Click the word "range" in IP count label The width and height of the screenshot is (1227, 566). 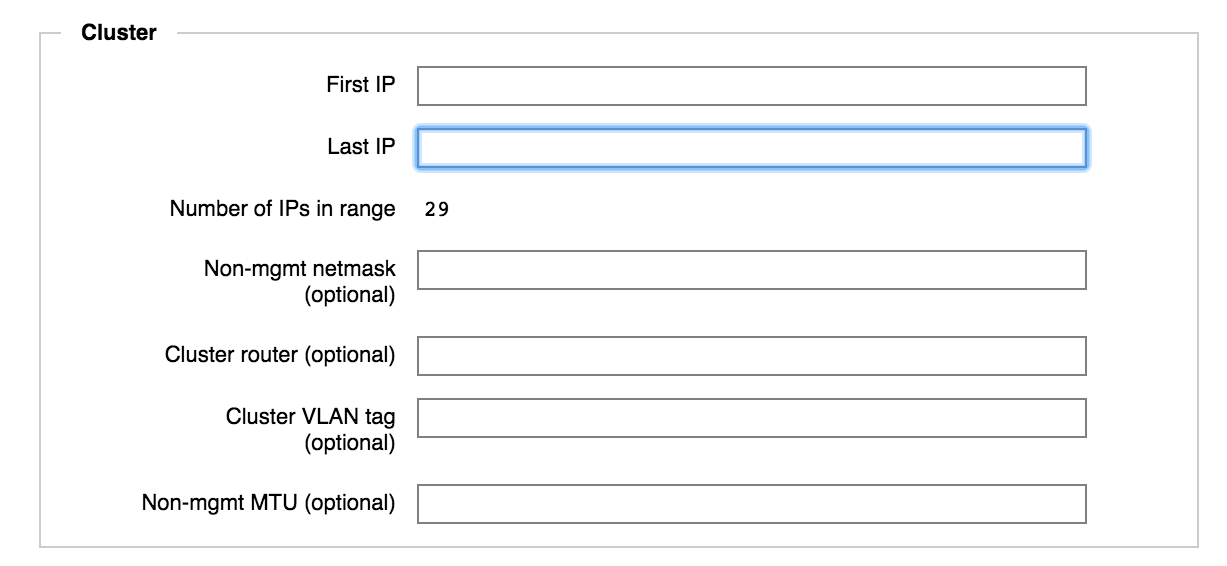tap(367, 211)
